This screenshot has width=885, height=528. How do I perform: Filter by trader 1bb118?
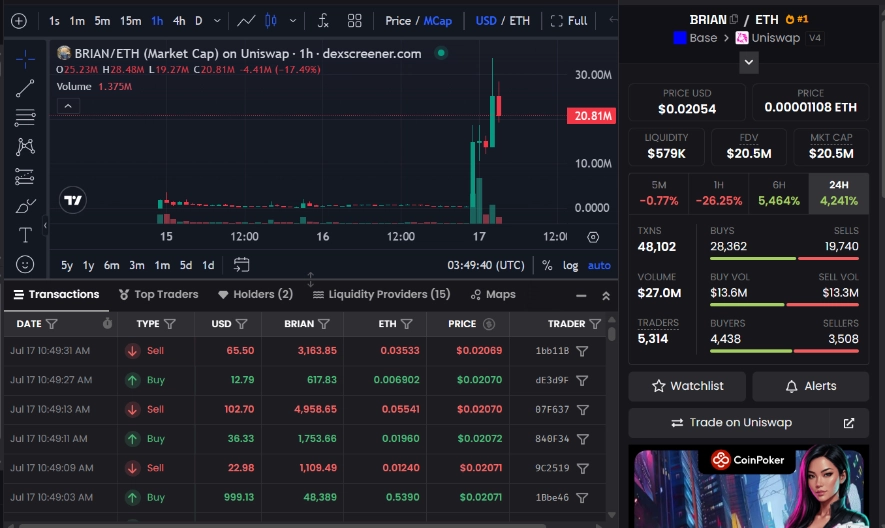582,351
